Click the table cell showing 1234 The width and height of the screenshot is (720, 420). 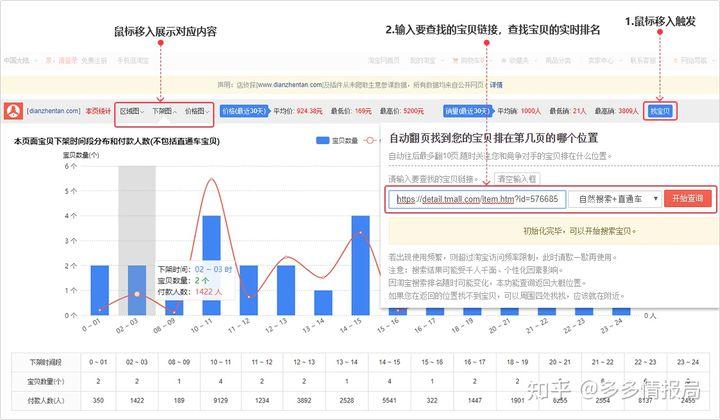click(262, 400)
